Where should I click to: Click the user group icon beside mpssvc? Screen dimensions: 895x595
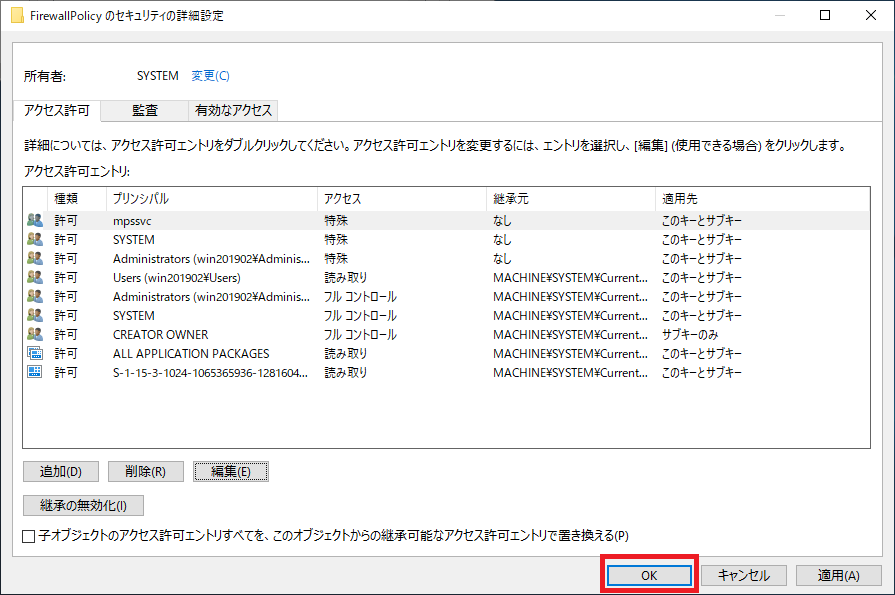pyautogui.click(x=35, y=220)
